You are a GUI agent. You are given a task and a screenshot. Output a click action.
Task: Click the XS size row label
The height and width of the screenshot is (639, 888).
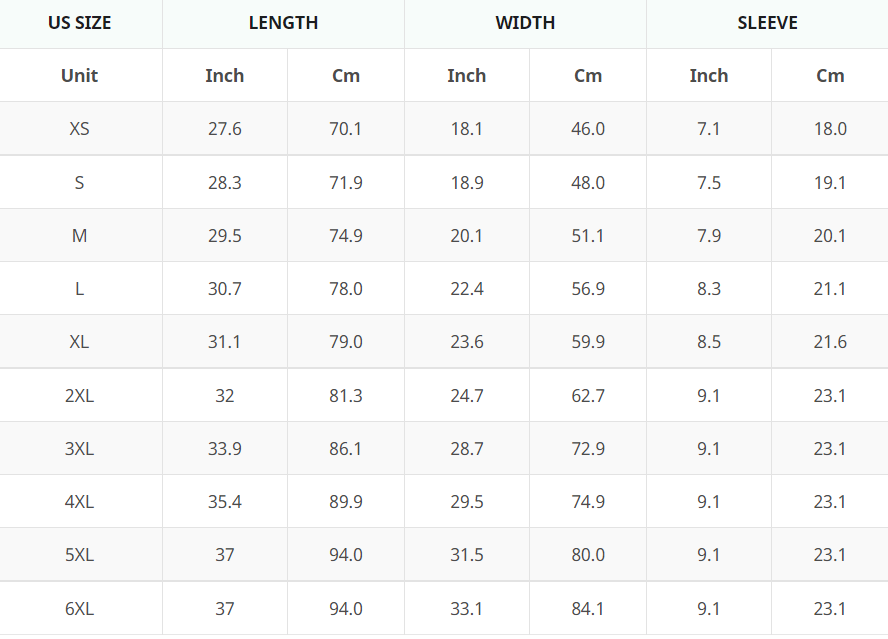pyautogui.click(x=79, y=129)
